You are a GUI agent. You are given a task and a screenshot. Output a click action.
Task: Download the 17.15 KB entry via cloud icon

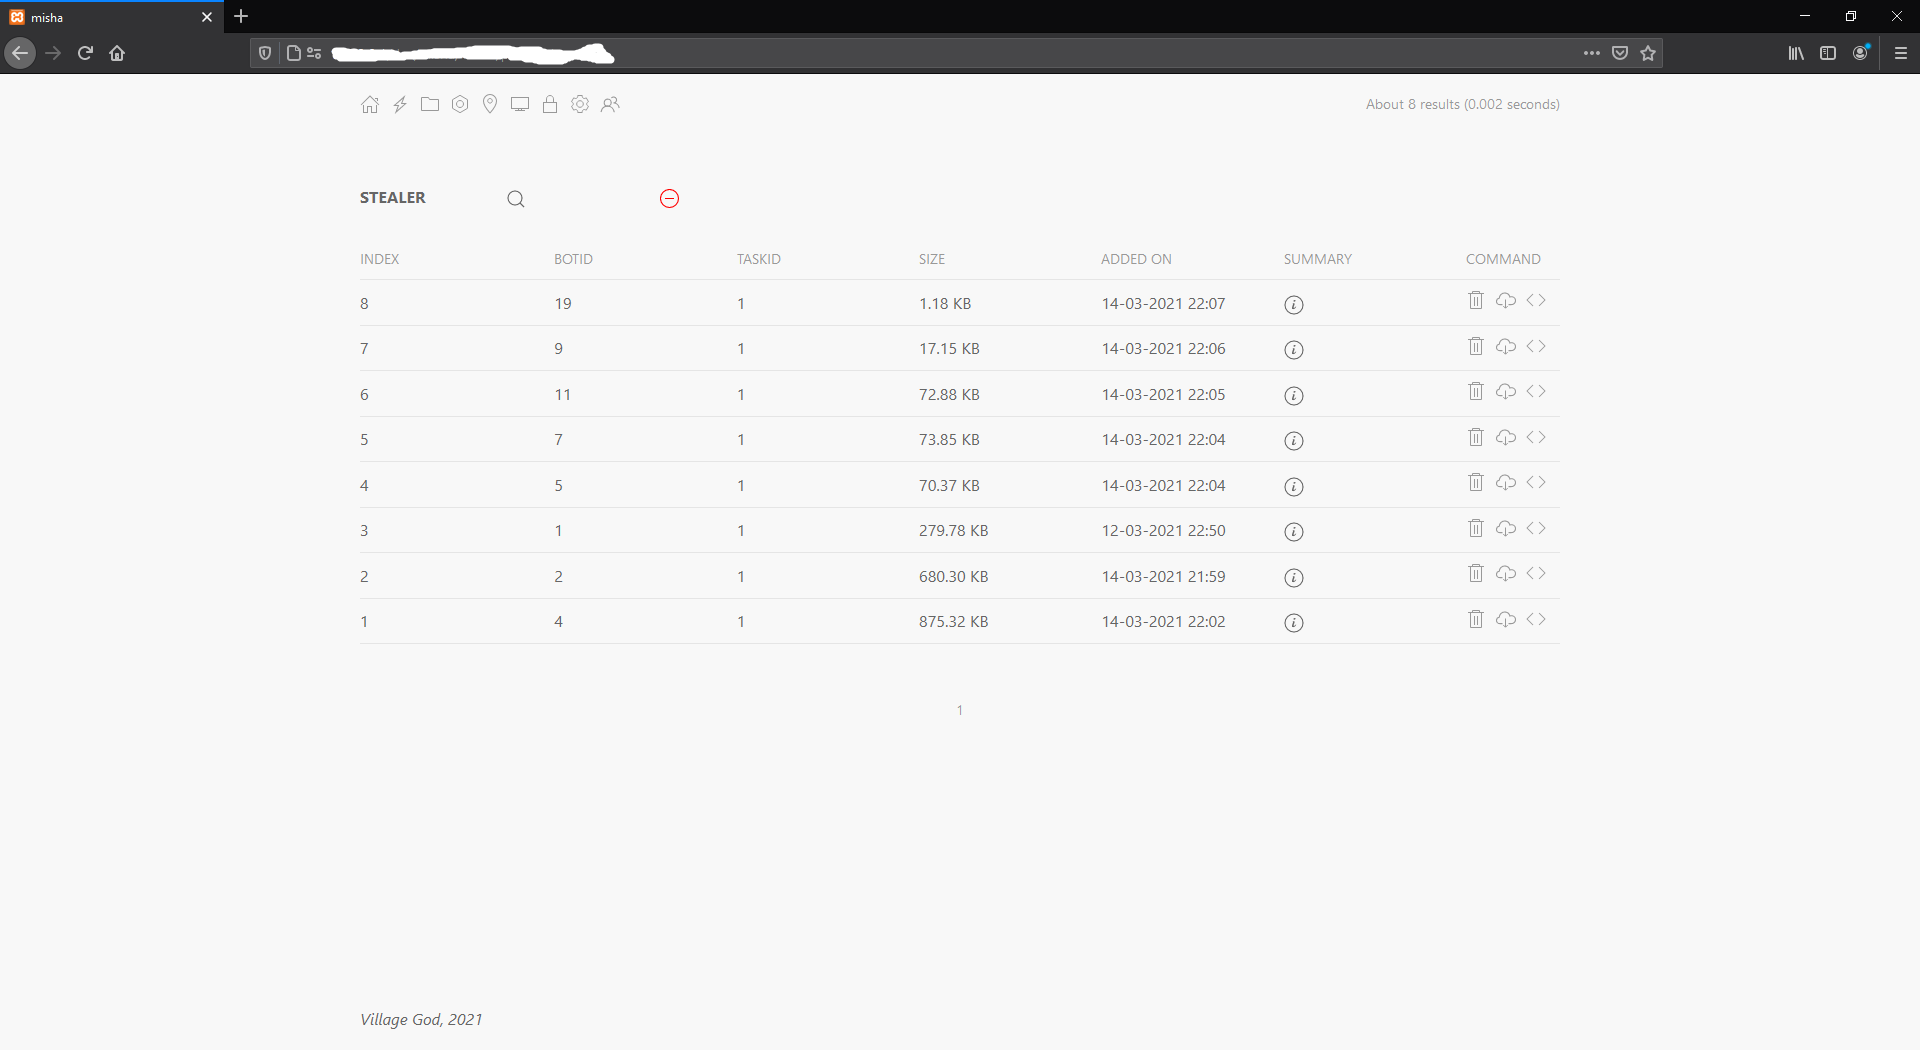click(x=1506, y=346)
